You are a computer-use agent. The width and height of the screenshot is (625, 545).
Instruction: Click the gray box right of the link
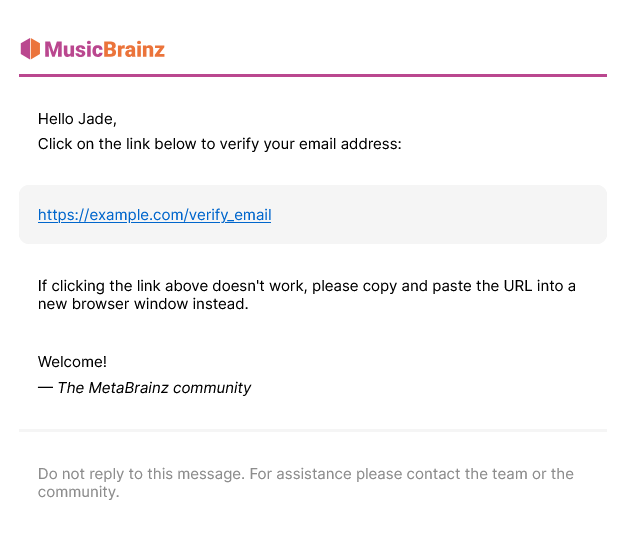[438, 214]
